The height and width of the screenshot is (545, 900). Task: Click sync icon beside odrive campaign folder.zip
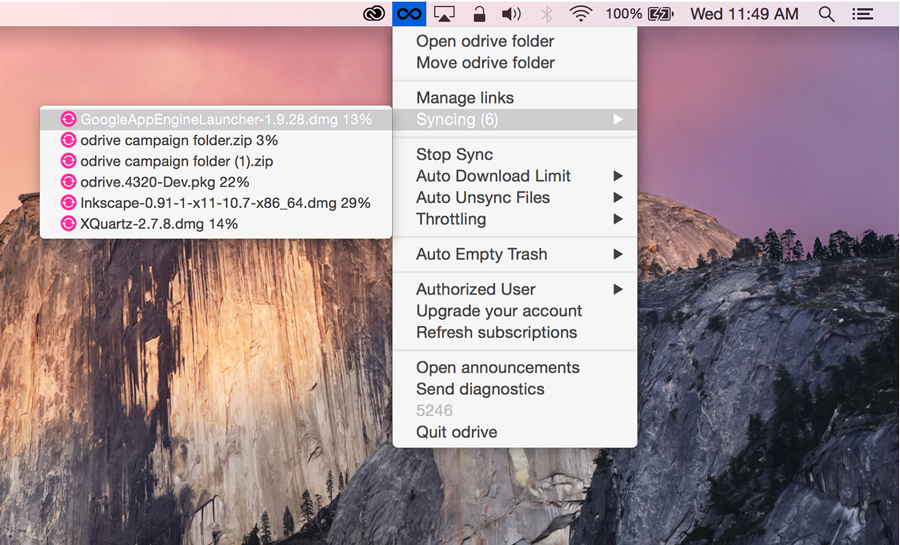(x=68, y=140)
